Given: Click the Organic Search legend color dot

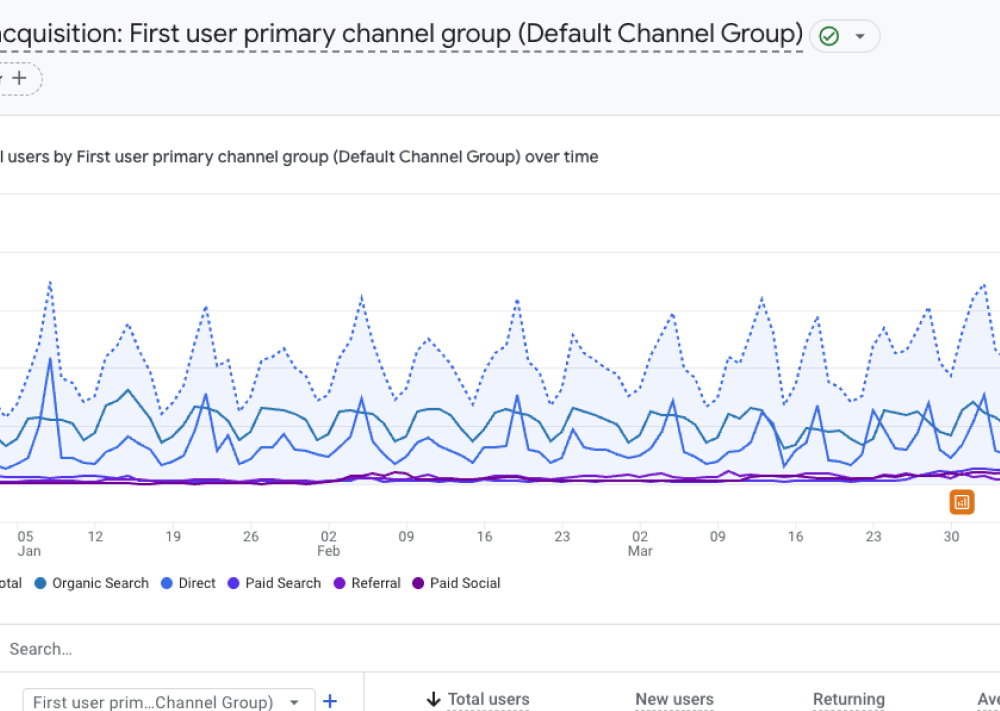Looking at the screenshot, I should 40,583.
